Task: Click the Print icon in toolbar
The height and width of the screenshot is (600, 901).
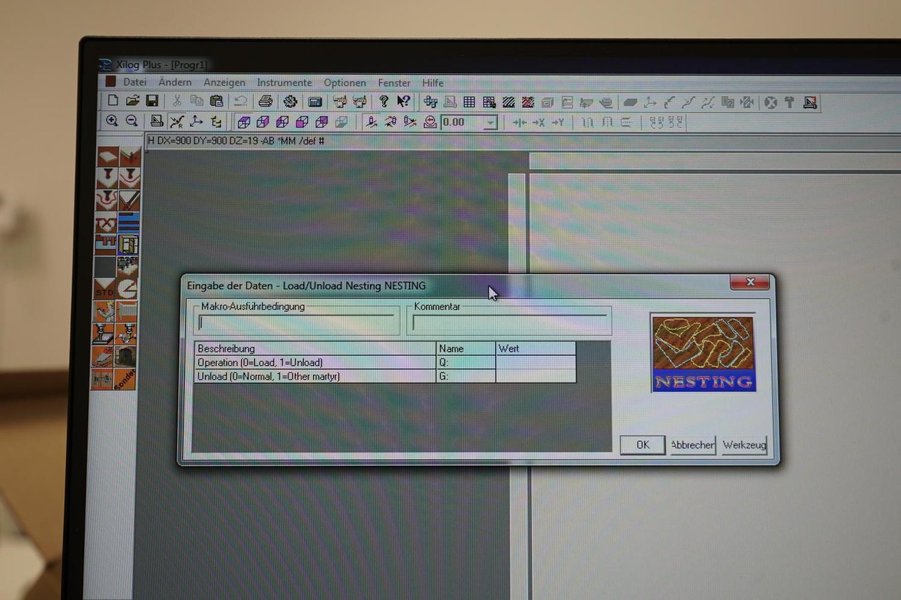Action: [x=265, y=101]
